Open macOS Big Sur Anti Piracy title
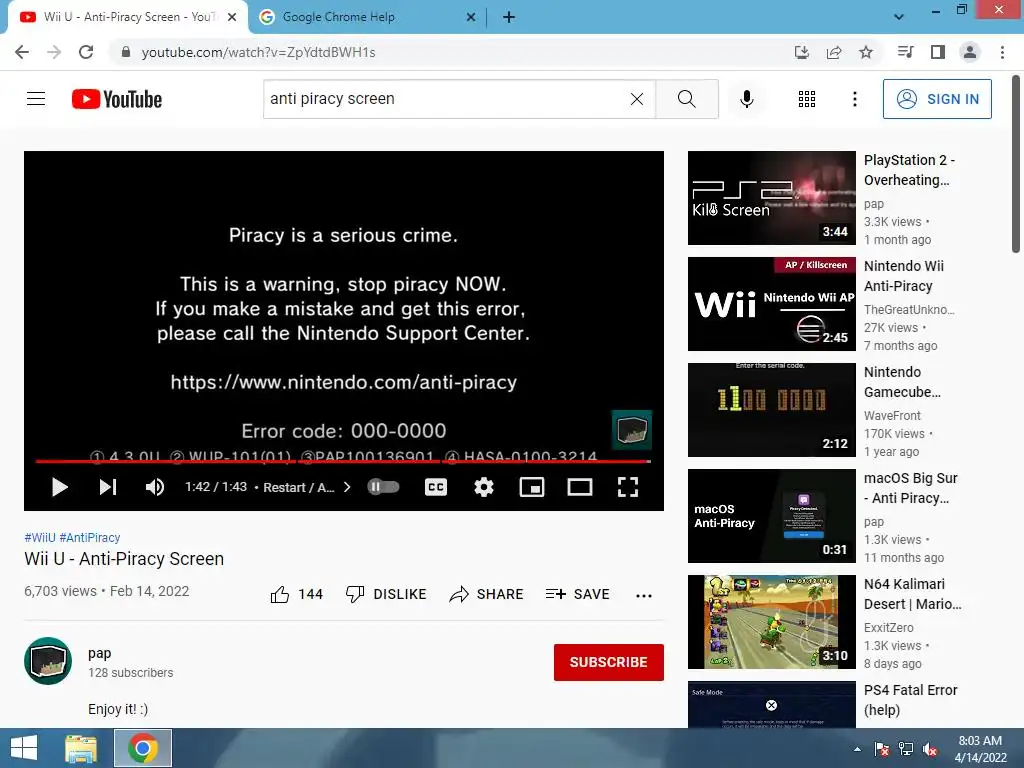 pyautogui.click(x=910, y=488)
